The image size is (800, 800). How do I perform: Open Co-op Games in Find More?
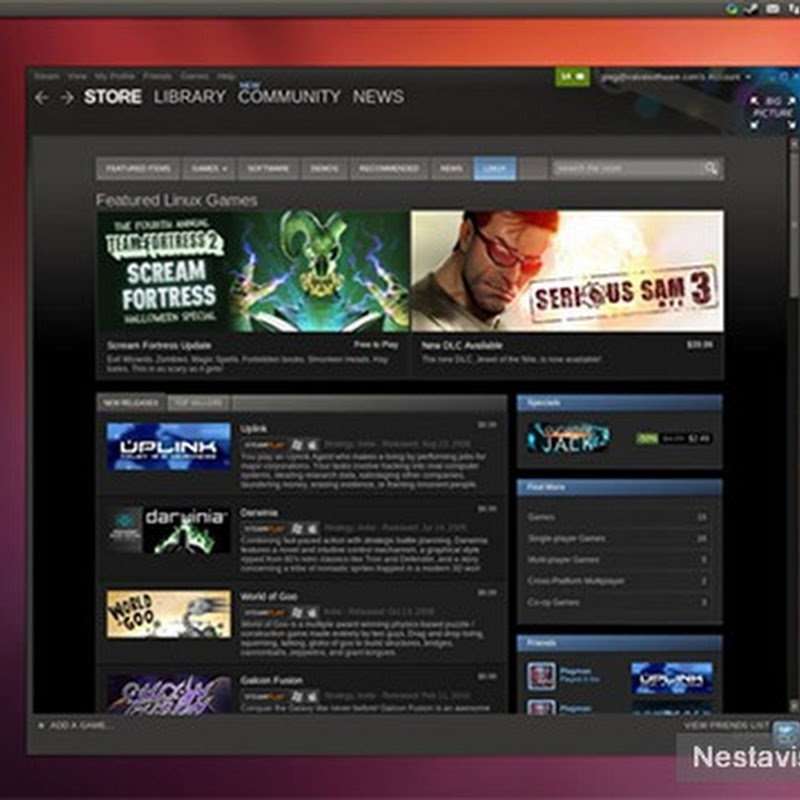coord(619,602)
